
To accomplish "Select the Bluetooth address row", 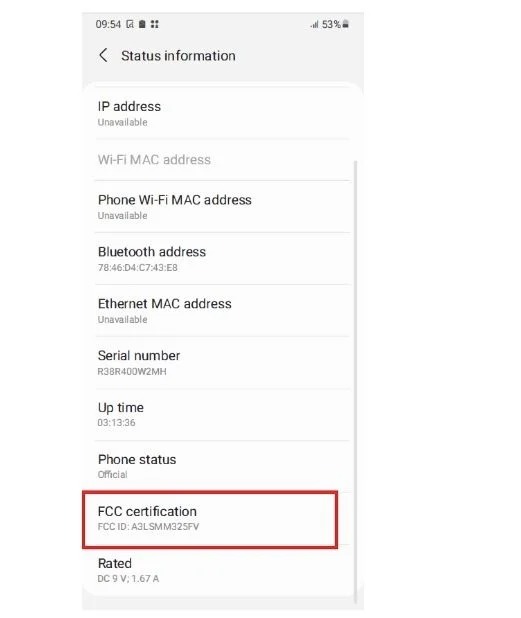I will point(223,259).
